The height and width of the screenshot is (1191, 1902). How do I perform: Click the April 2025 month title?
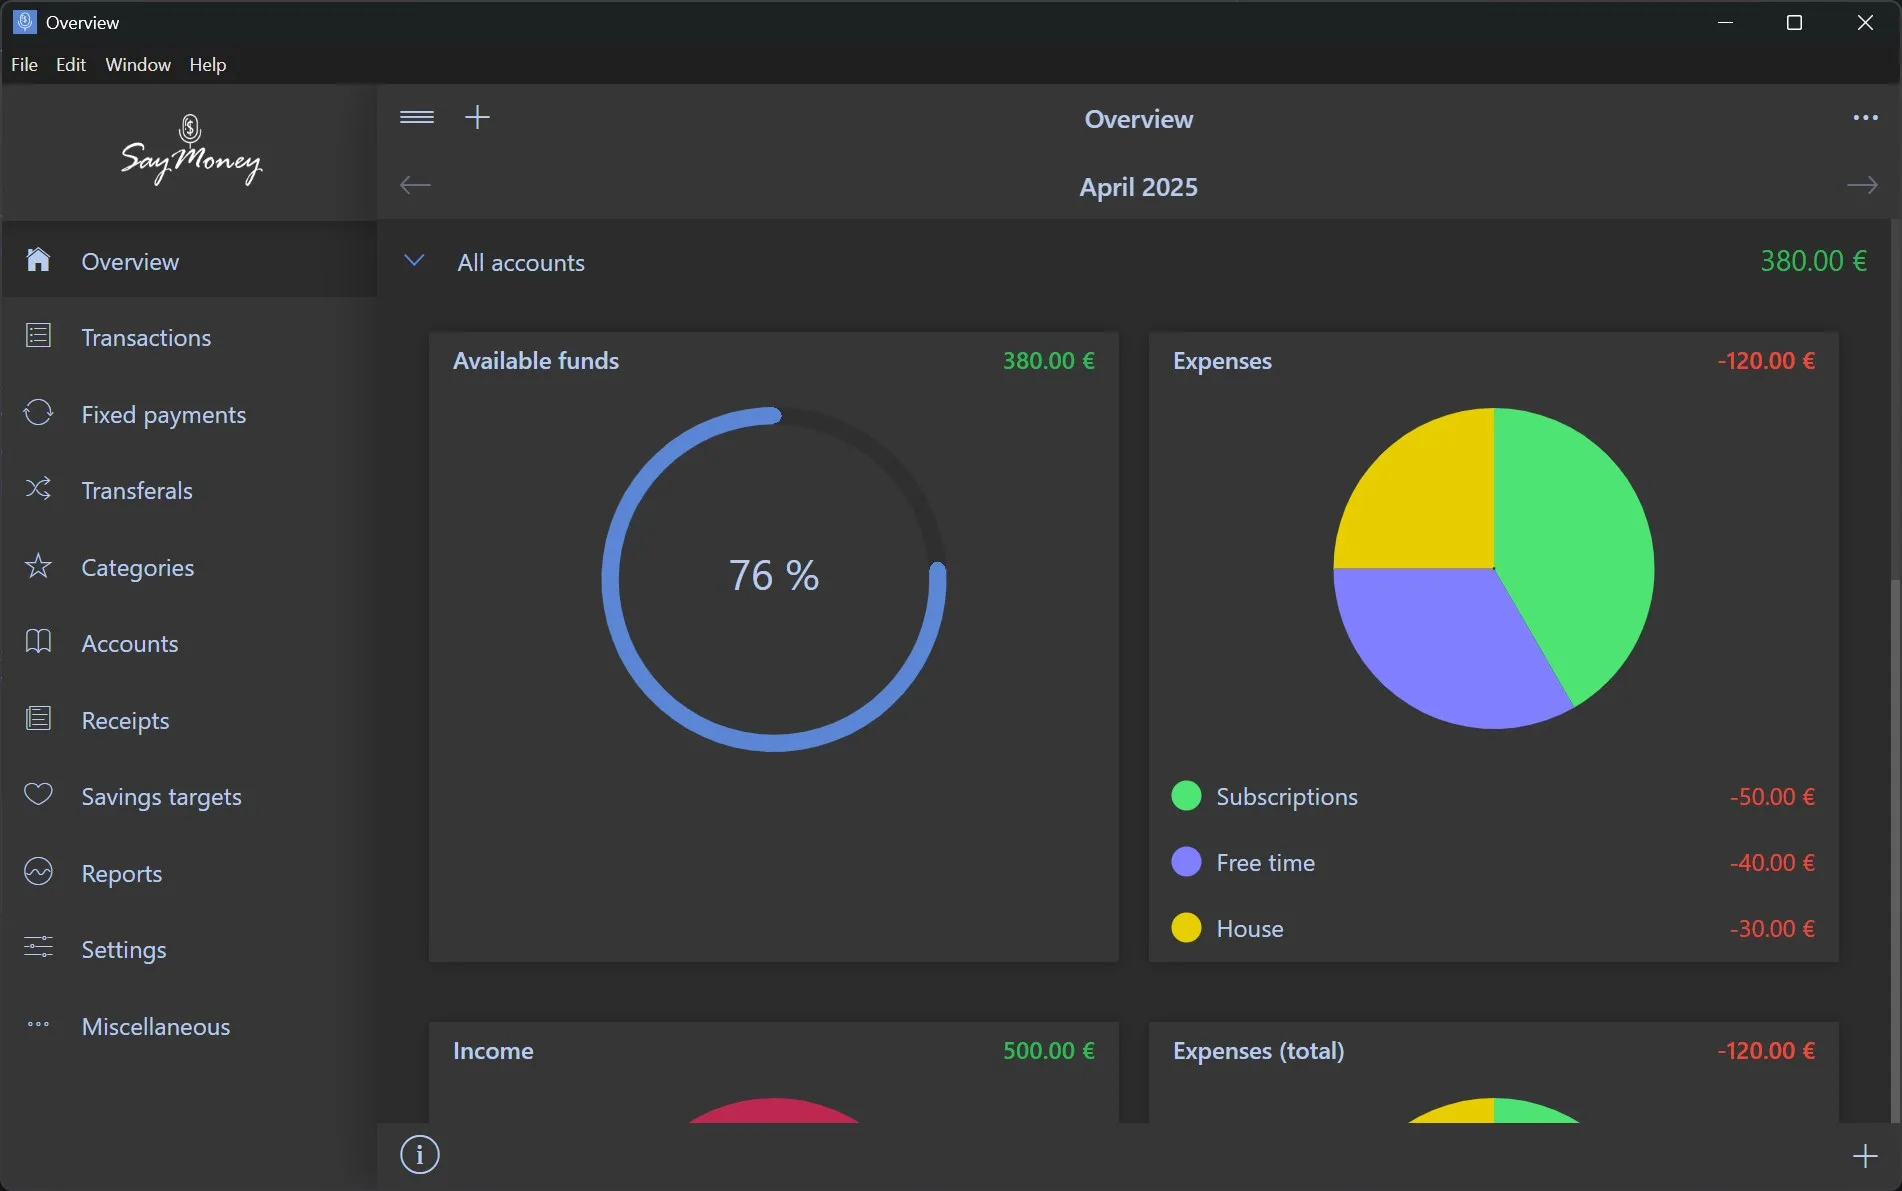pos(1138,187)
